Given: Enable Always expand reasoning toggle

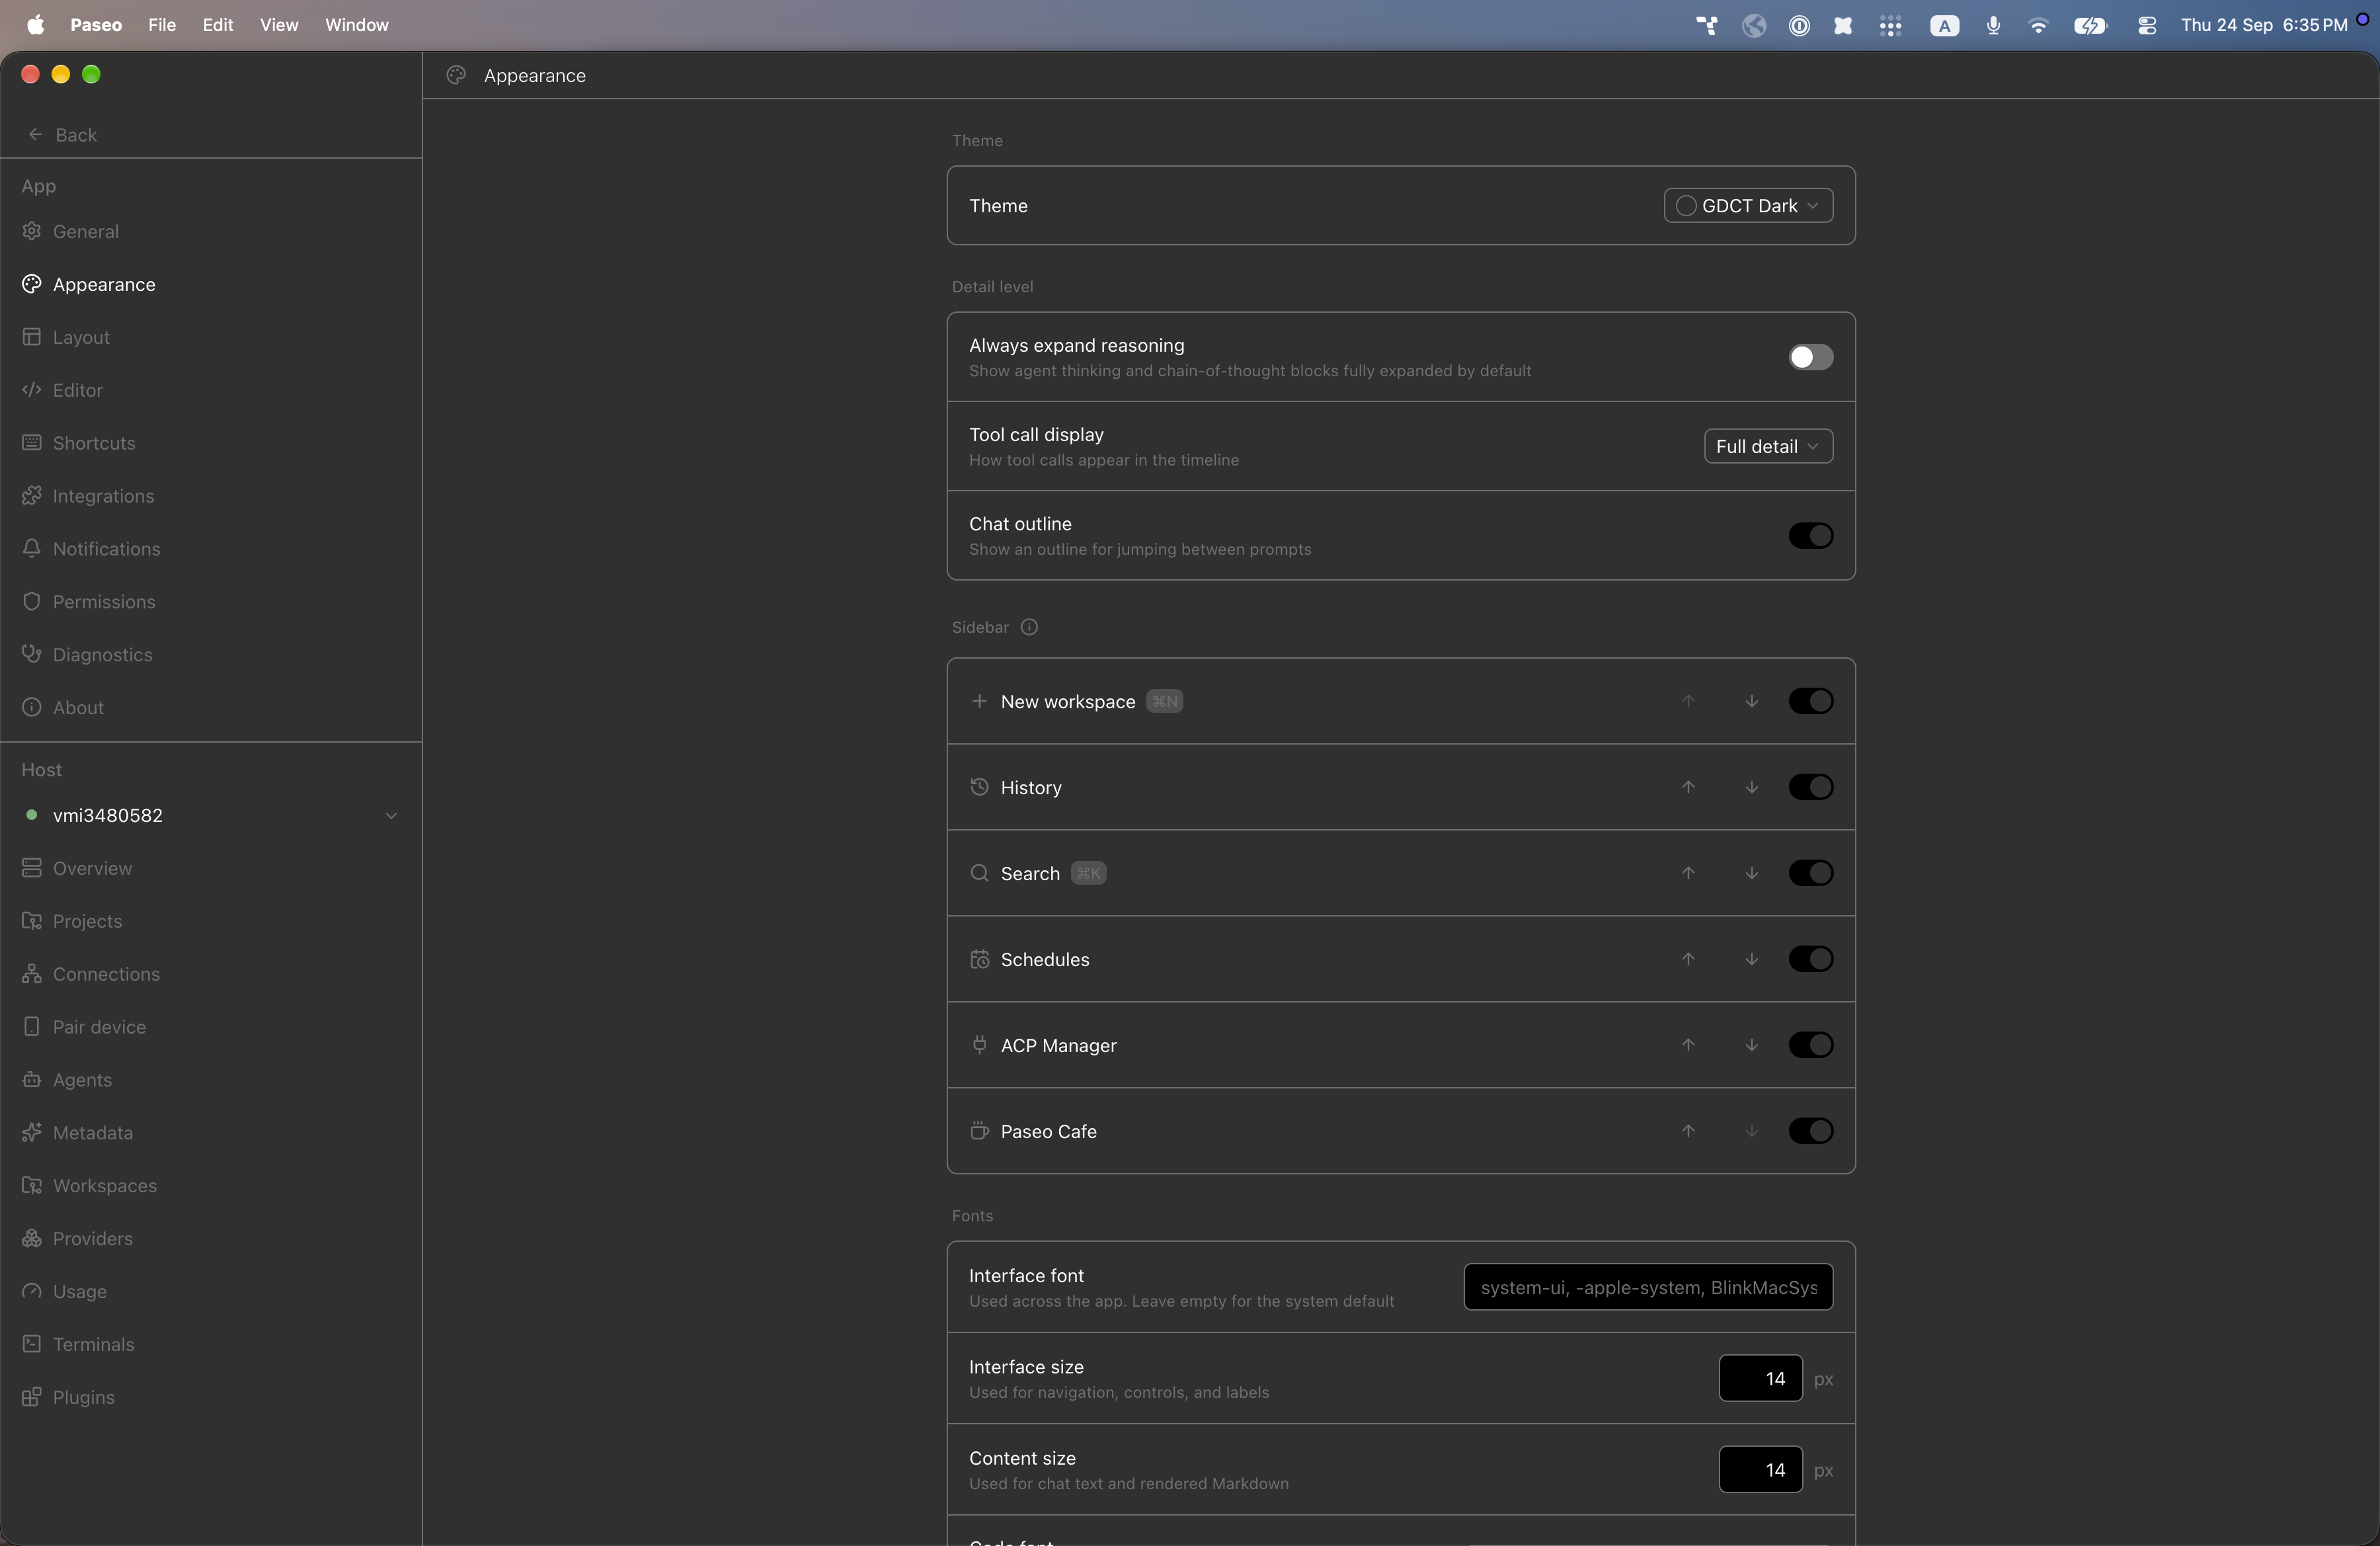Looking at the screenshot, I should tap(1811, 357).
